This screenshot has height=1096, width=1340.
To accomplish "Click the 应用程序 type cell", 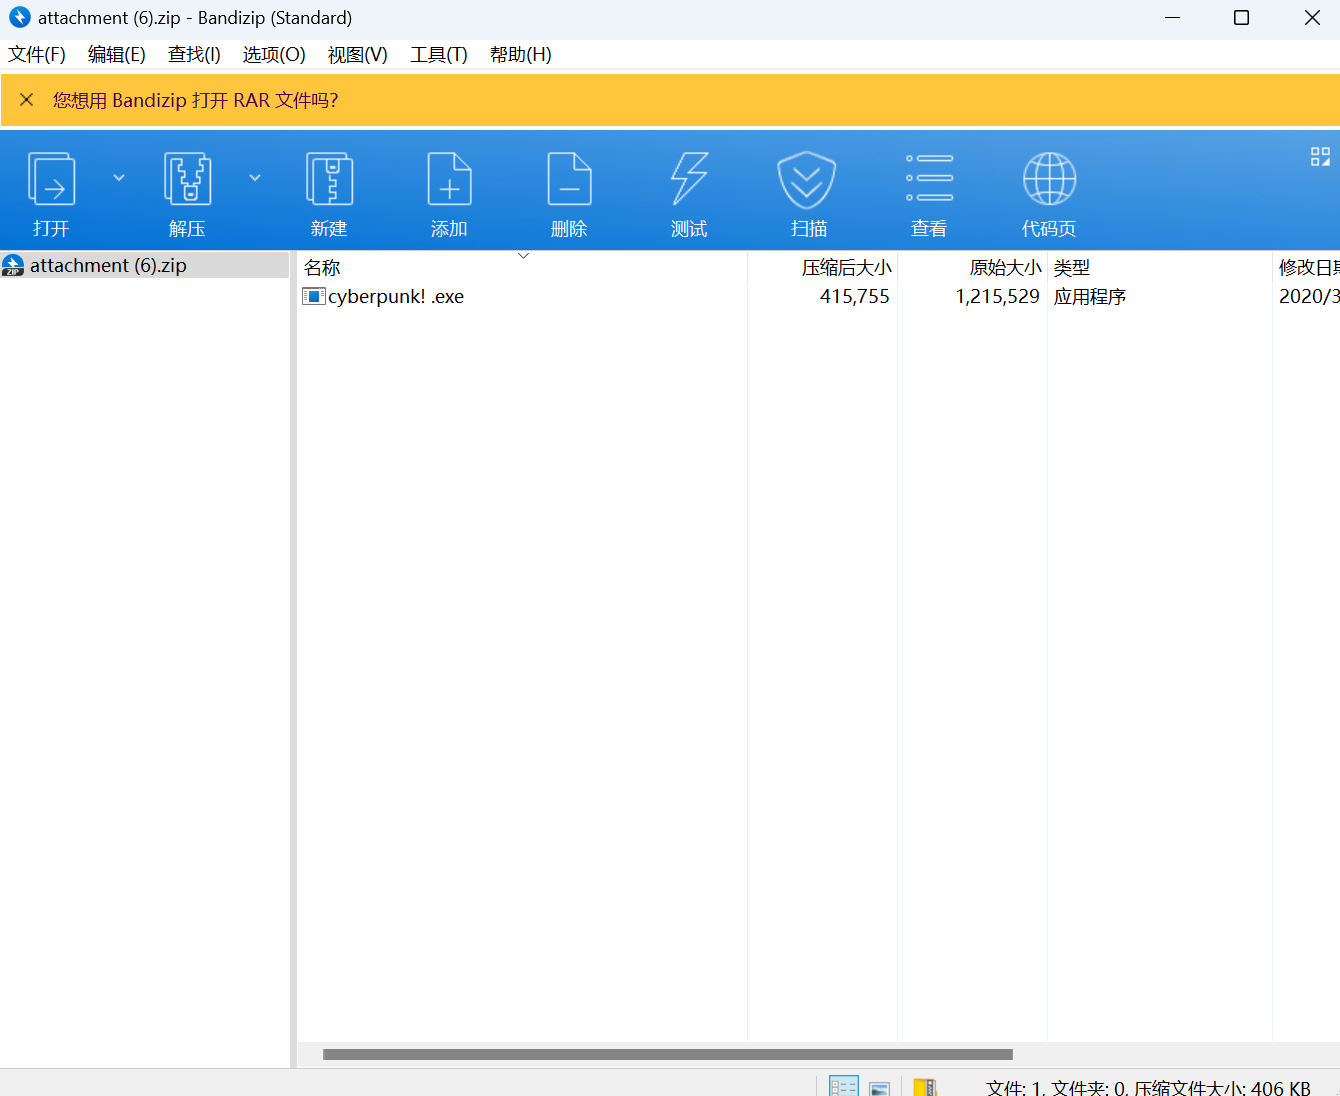I will click(x=1090, y=296).
